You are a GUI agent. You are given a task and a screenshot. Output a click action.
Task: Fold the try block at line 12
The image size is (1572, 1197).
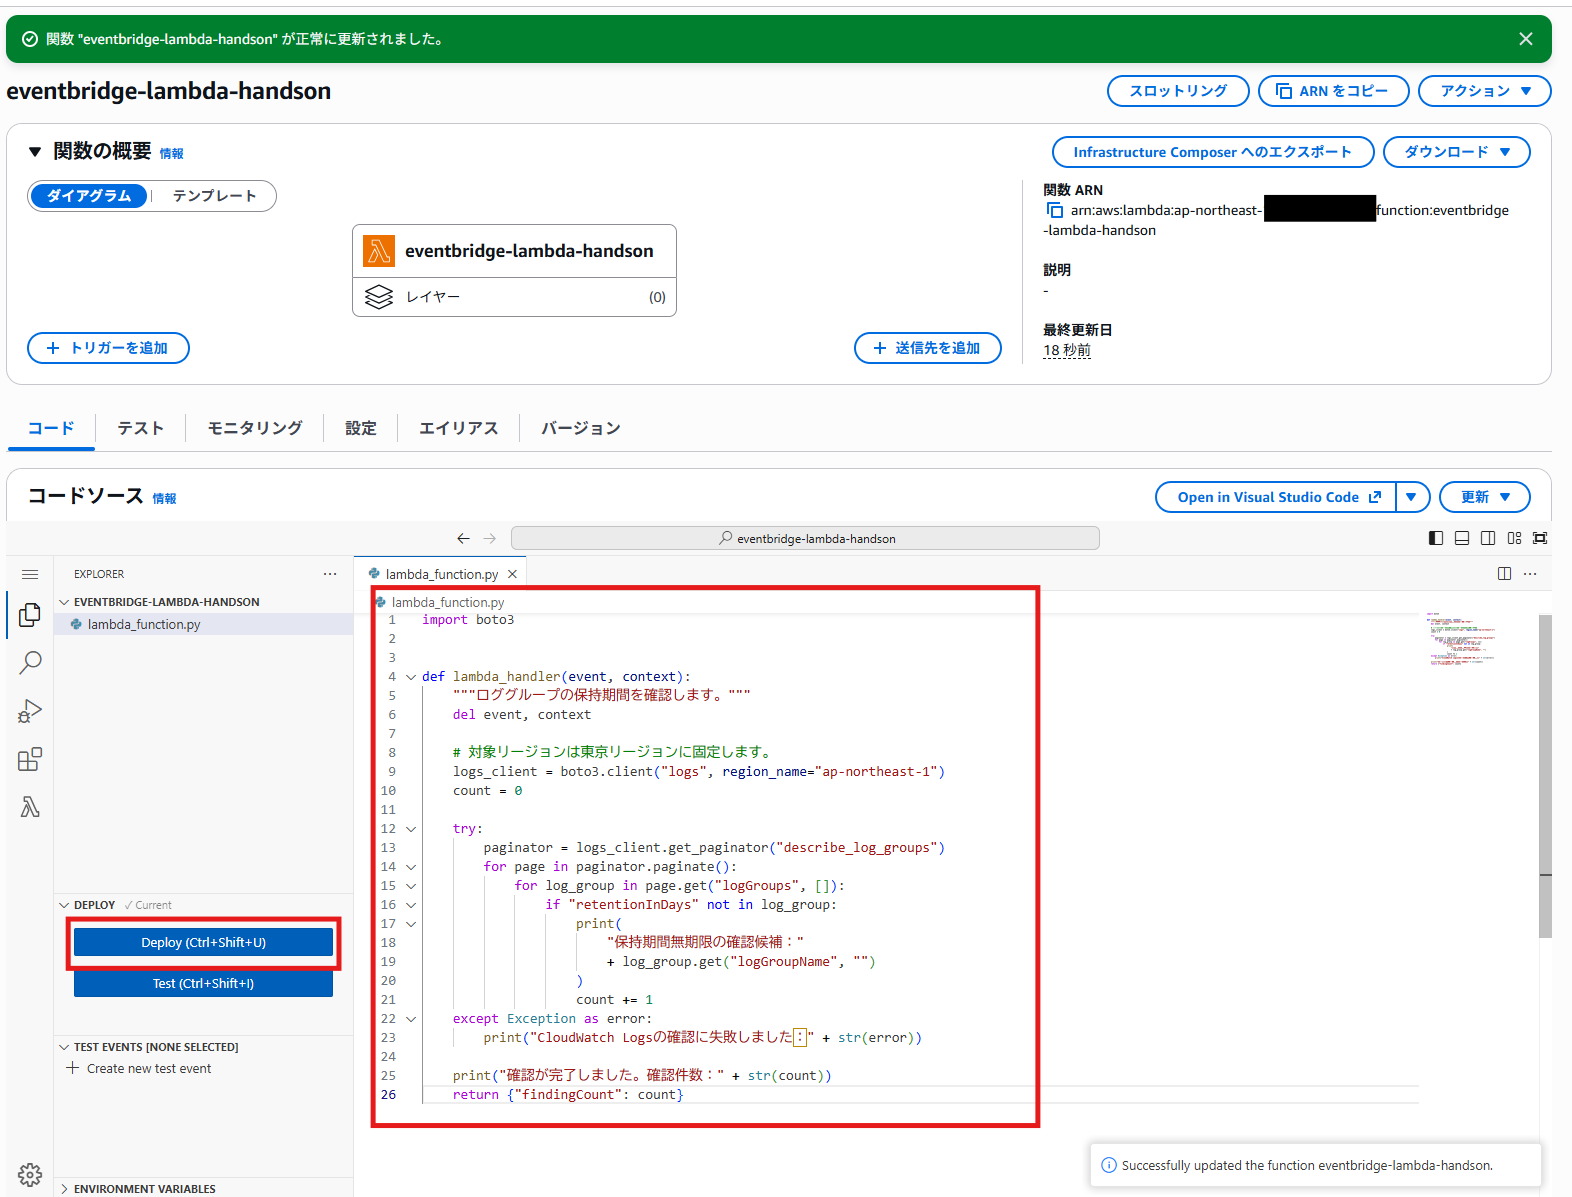click(x=411, y=829)
